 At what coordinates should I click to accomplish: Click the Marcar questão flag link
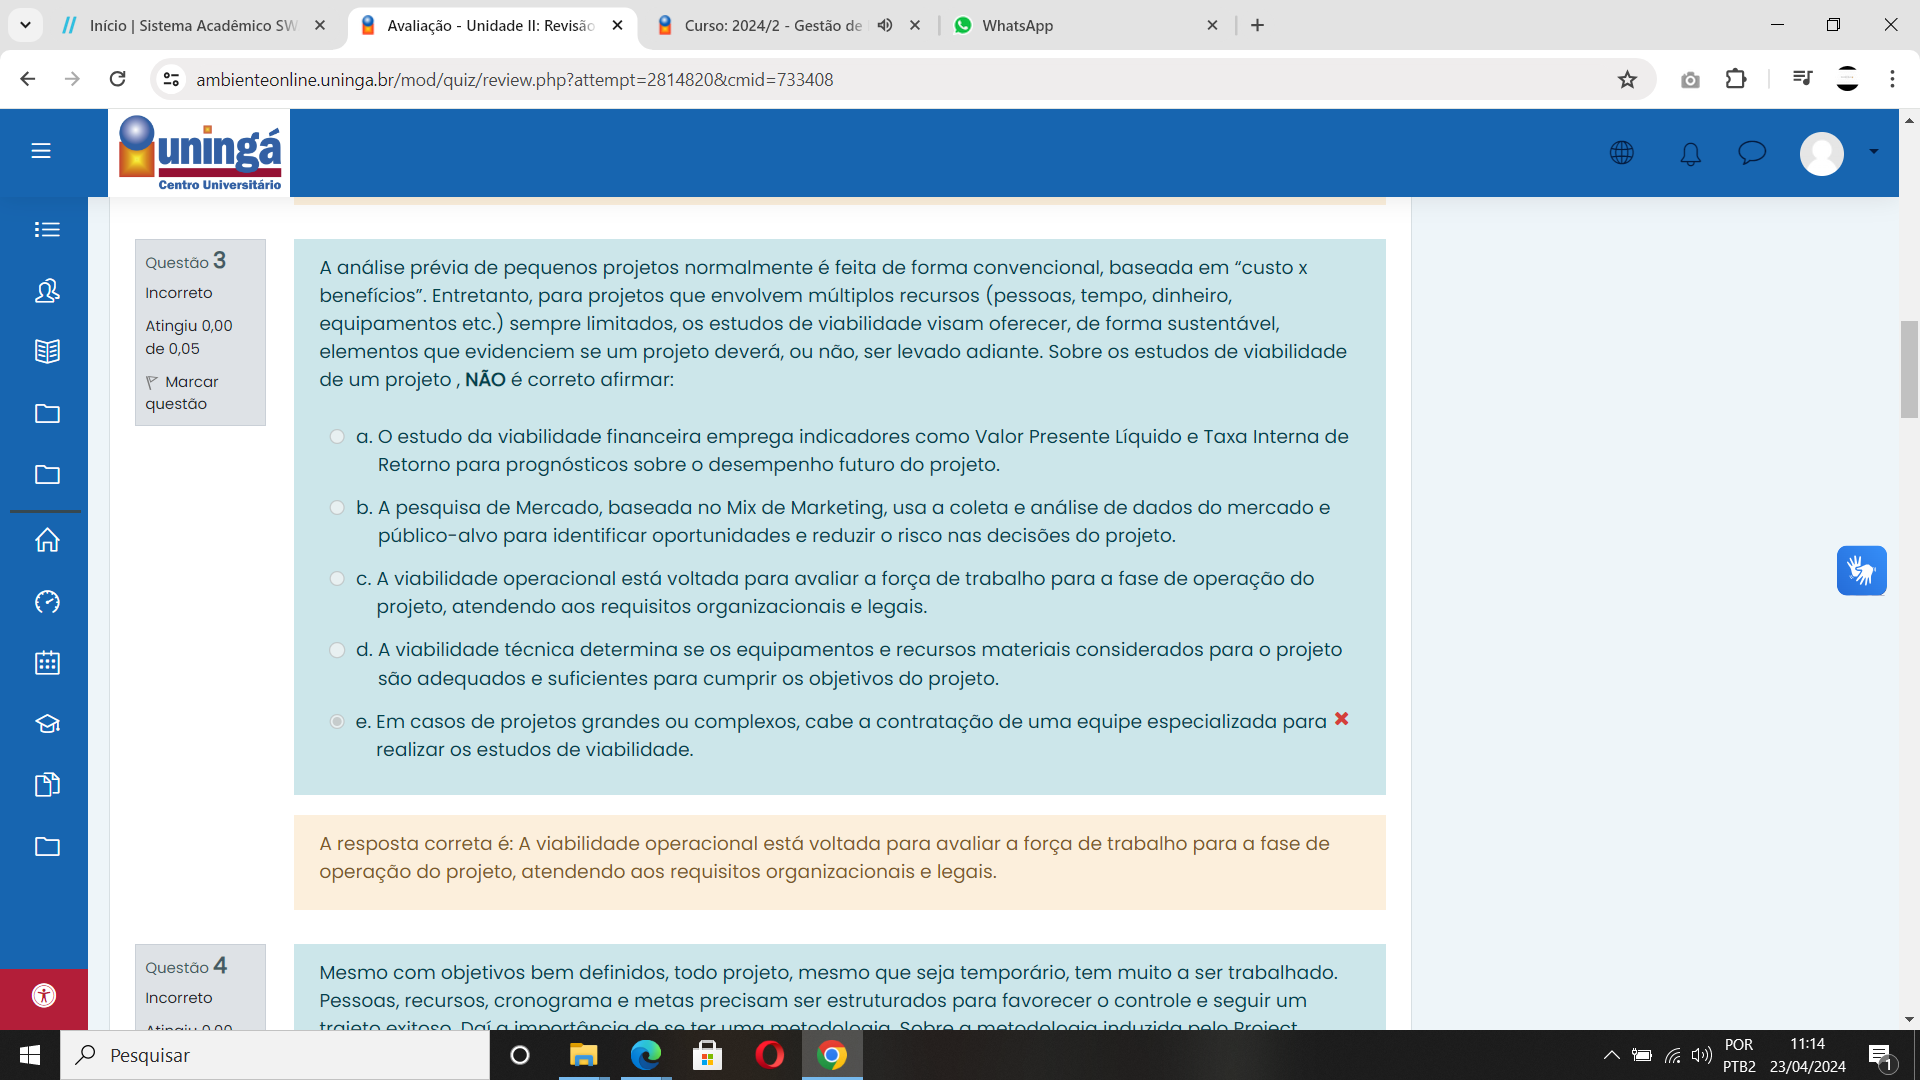coord(181,393)
